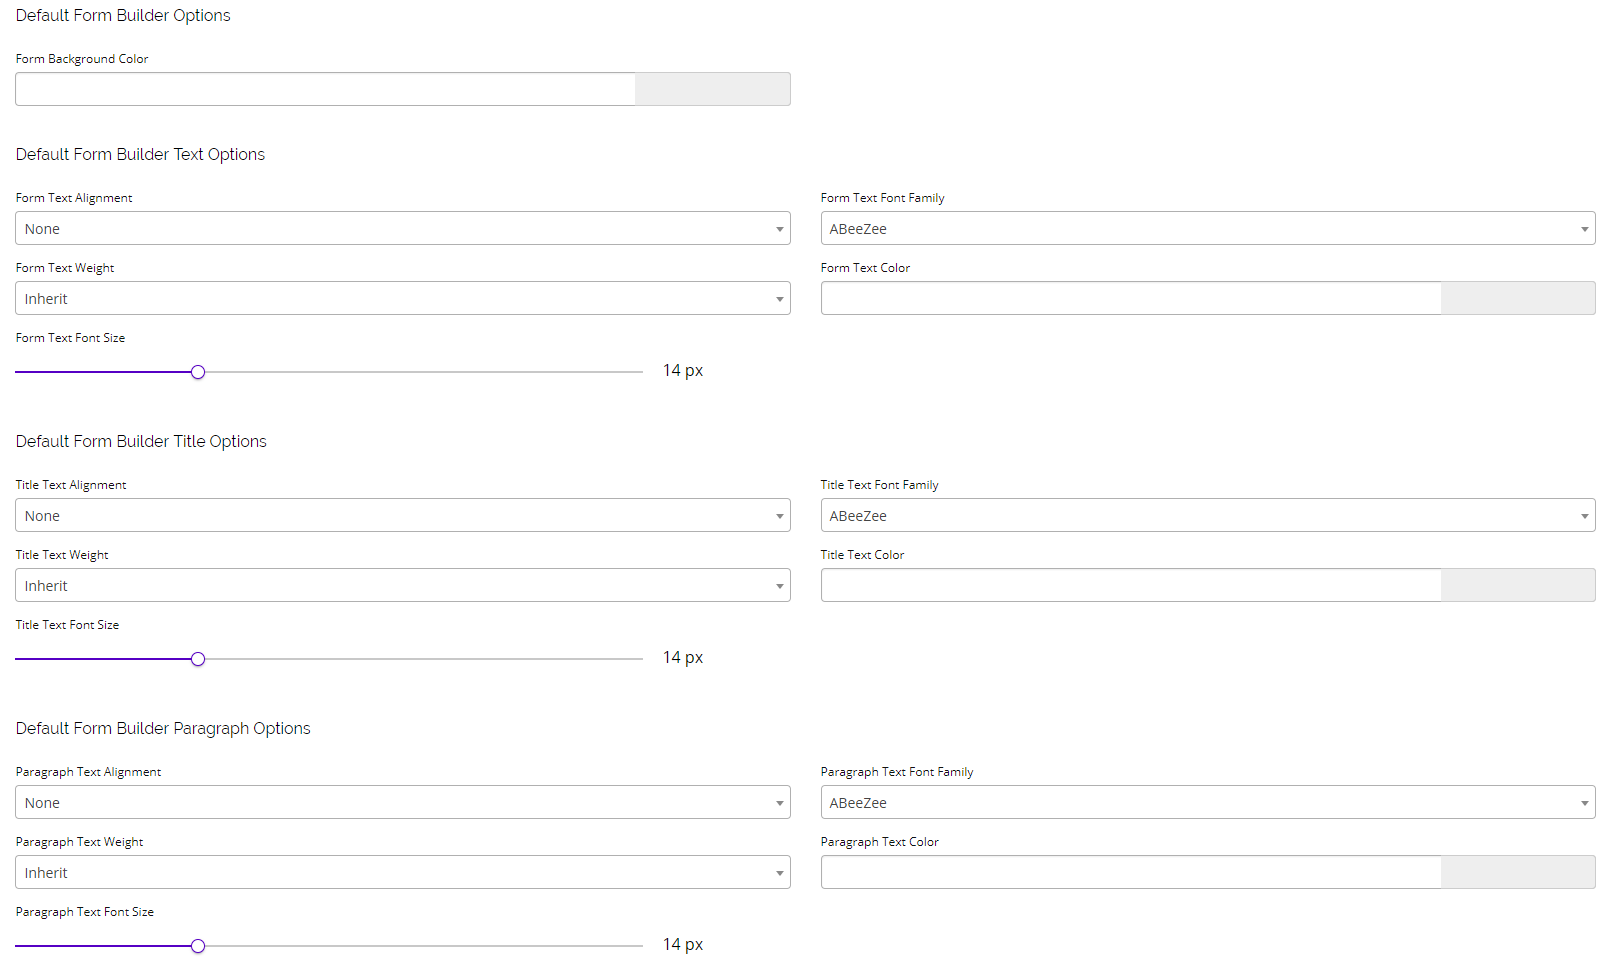This screenshot has width=1608, height=965.
Task: Click the Title Text Color swatch area
Action: click(1518, 585)
